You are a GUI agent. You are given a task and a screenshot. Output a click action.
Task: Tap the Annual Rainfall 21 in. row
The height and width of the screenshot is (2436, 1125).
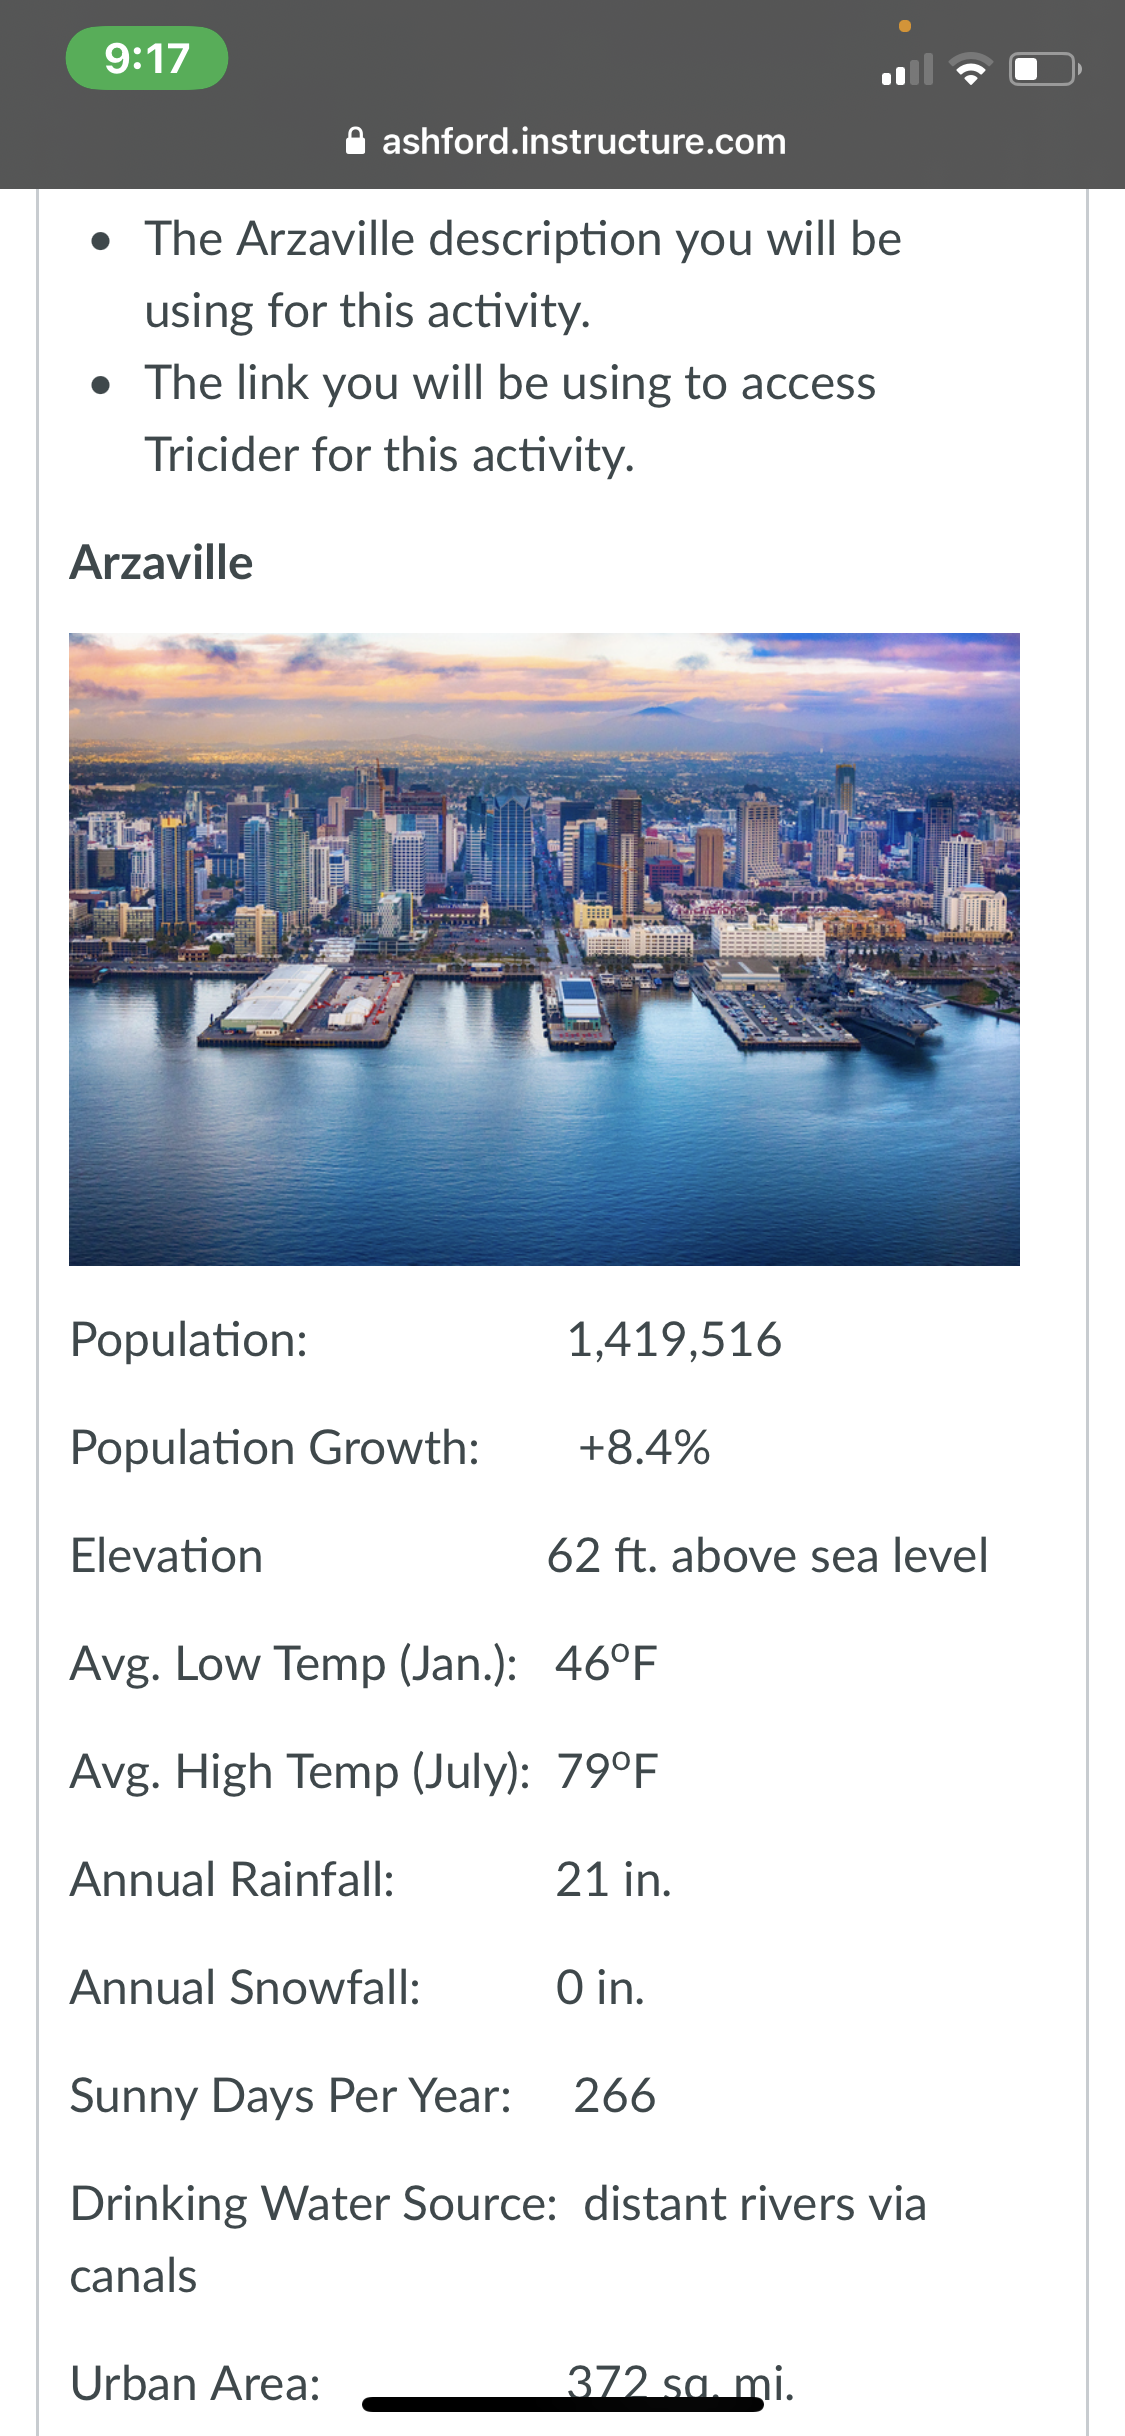370,1879
